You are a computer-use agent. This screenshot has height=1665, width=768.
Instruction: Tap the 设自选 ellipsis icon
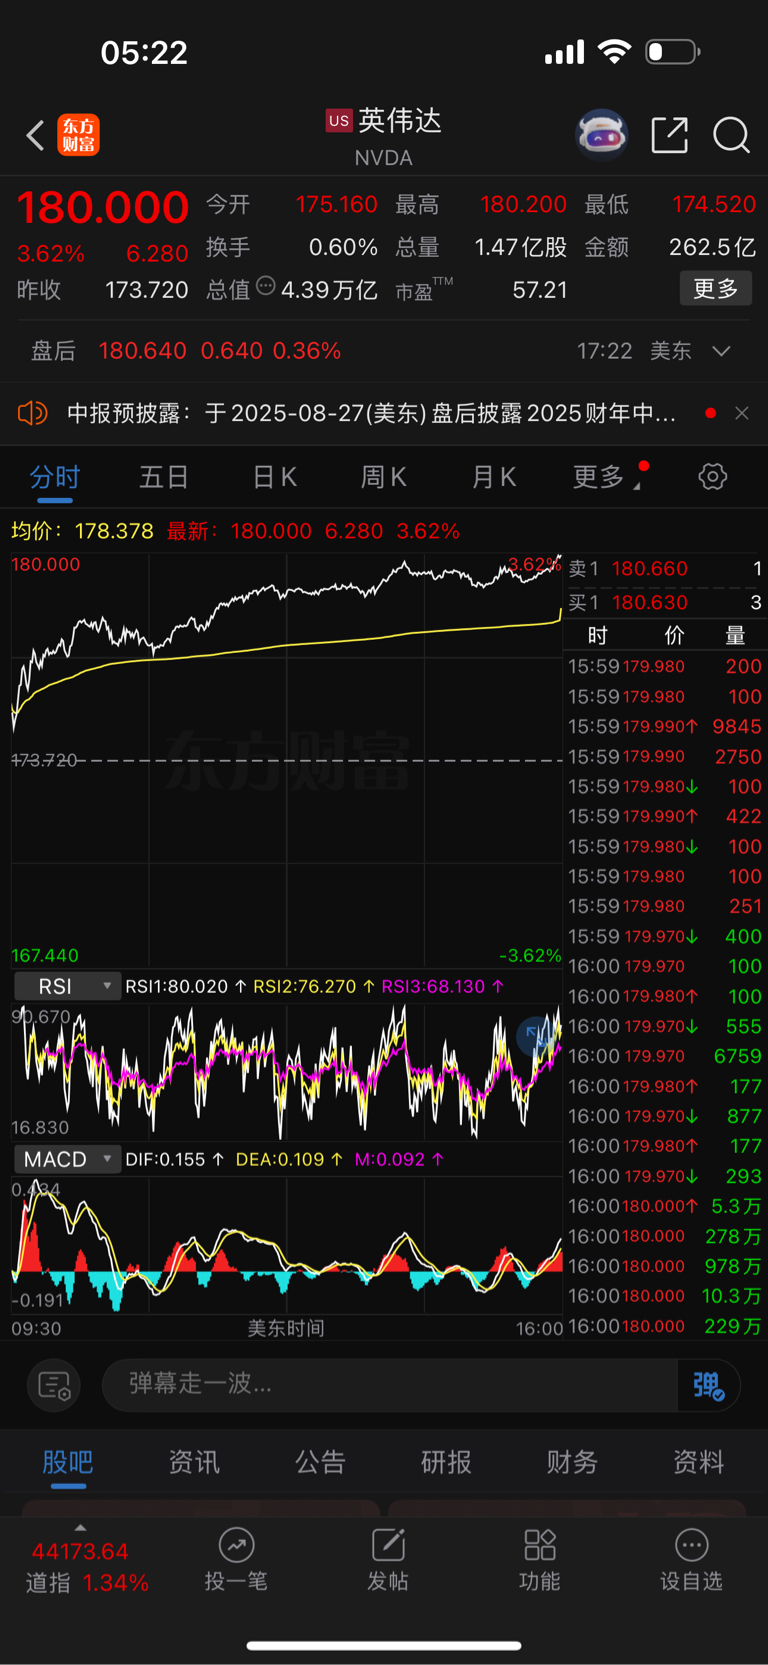tap(691, 1545)
